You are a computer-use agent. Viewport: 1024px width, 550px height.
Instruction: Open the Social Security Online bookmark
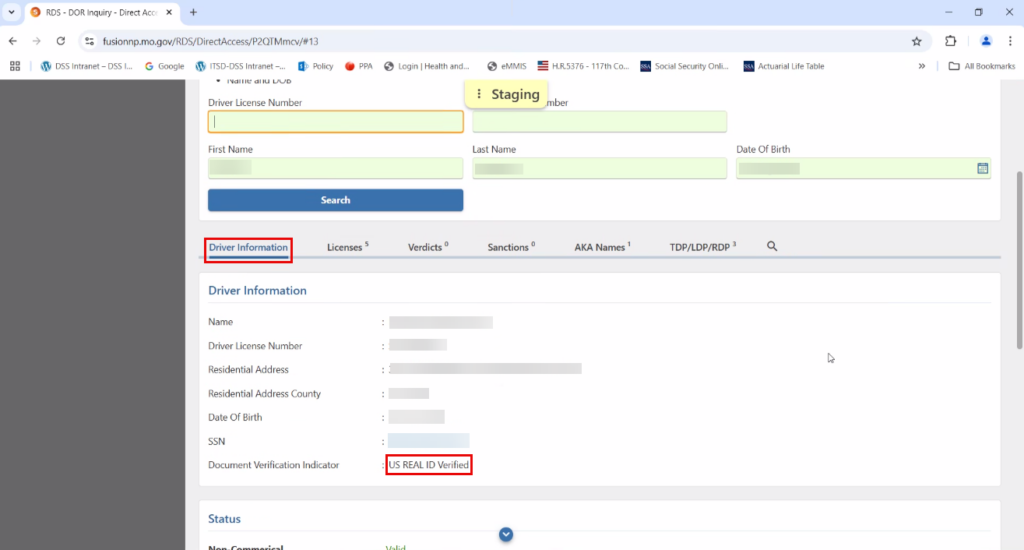684,66
